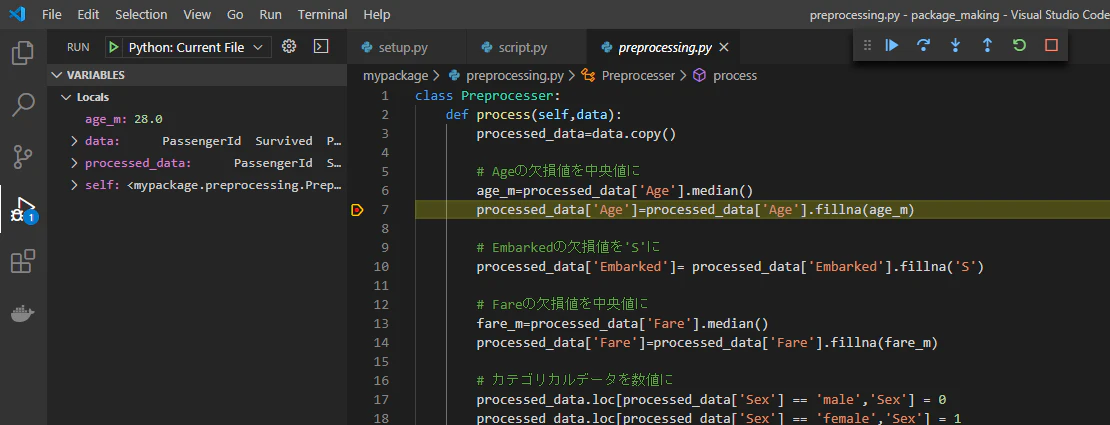1110x425 pixels.
Task: Open the Go menu
Action: pos(235,14)
